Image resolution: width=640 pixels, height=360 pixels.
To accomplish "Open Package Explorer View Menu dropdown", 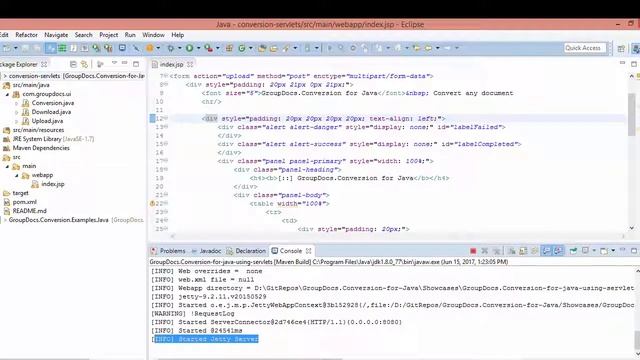I will coord(114,63).
